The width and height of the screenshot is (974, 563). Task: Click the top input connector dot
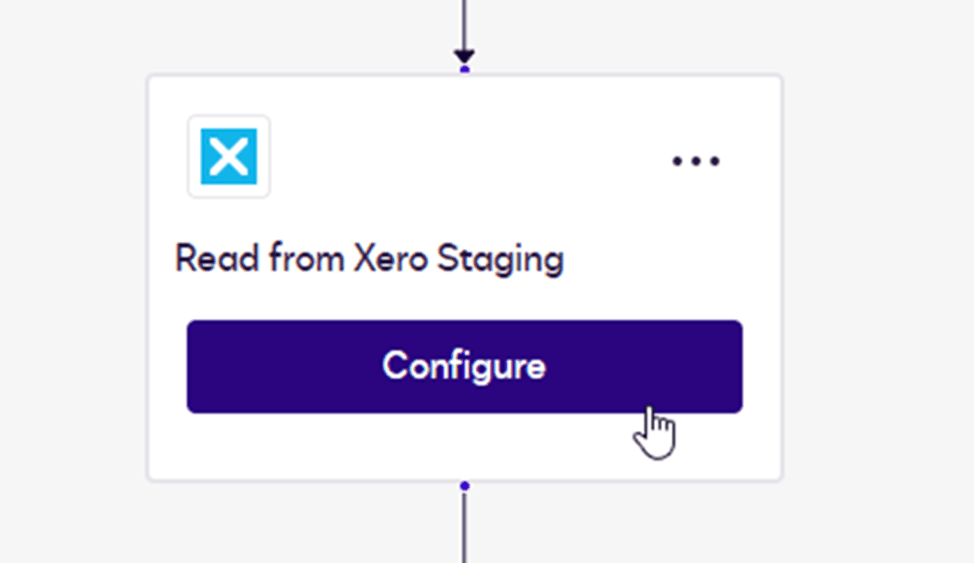point(464,70)
